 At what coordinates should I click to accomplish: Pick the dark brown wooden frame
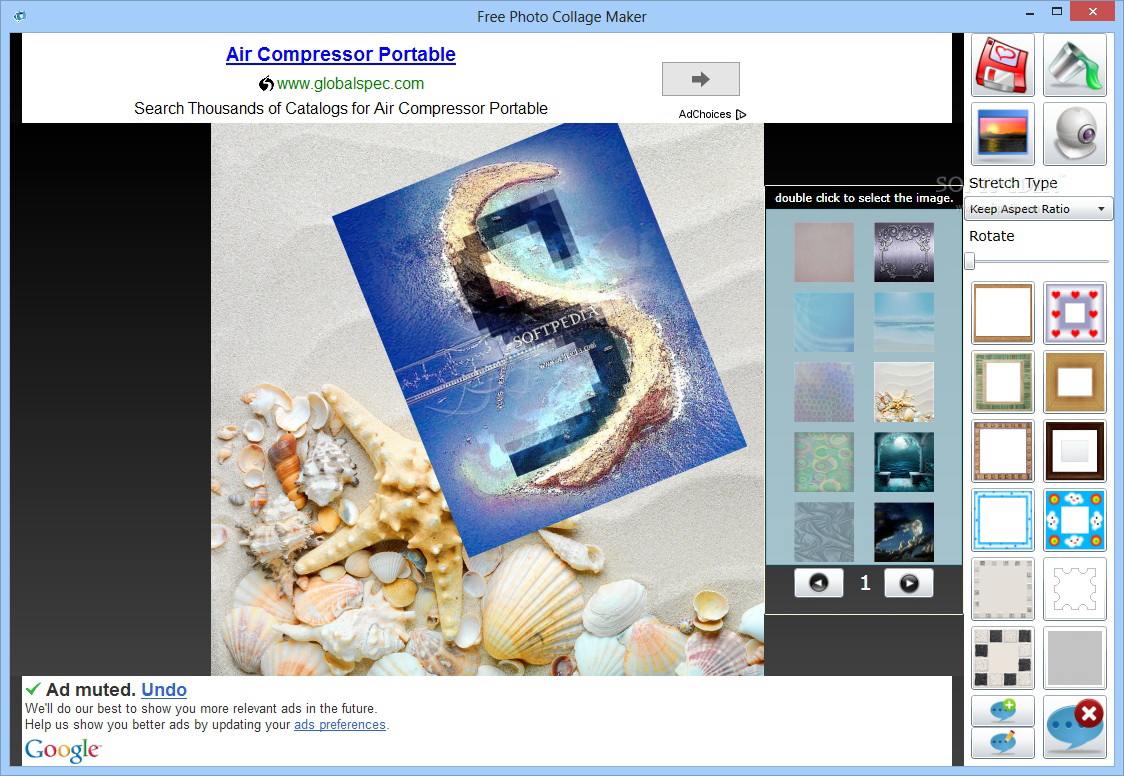[x=1075, y=451]
